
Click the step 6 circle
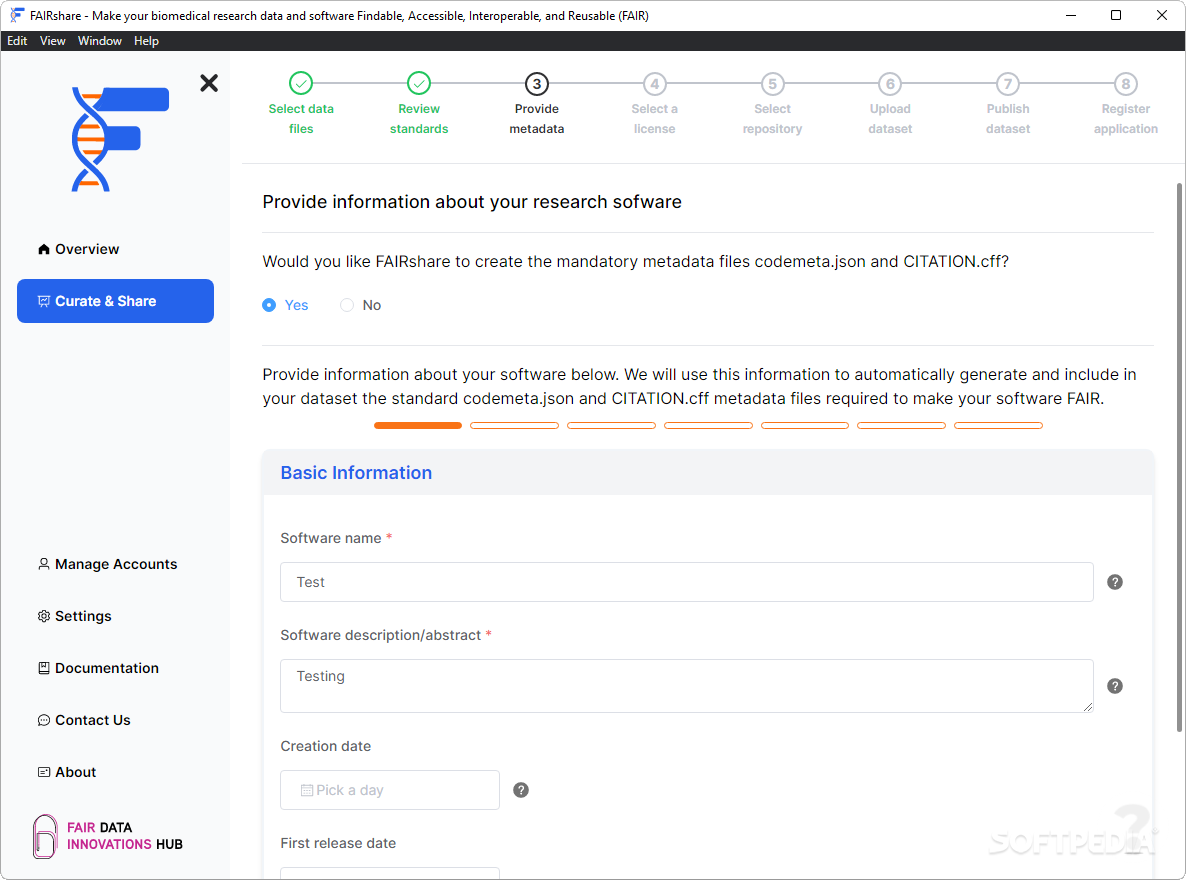click(890, 83)
